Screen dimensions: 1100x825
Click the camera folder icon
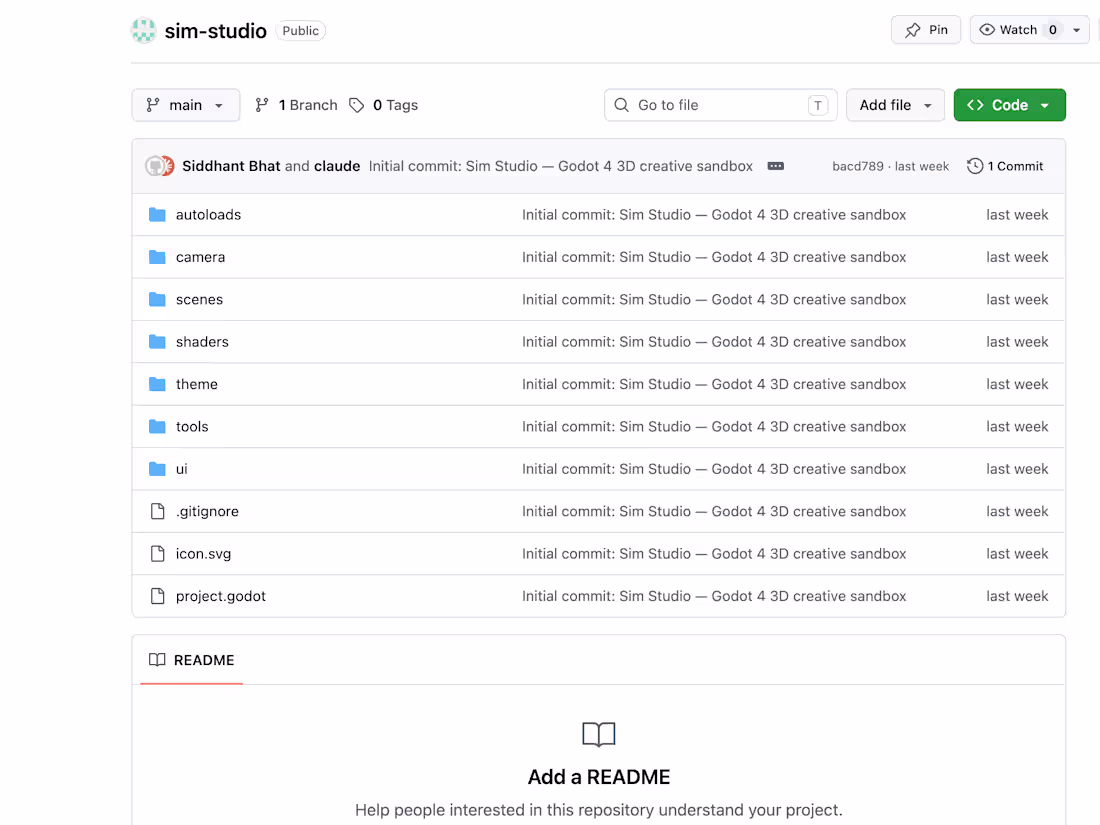(x=157, y=257)
